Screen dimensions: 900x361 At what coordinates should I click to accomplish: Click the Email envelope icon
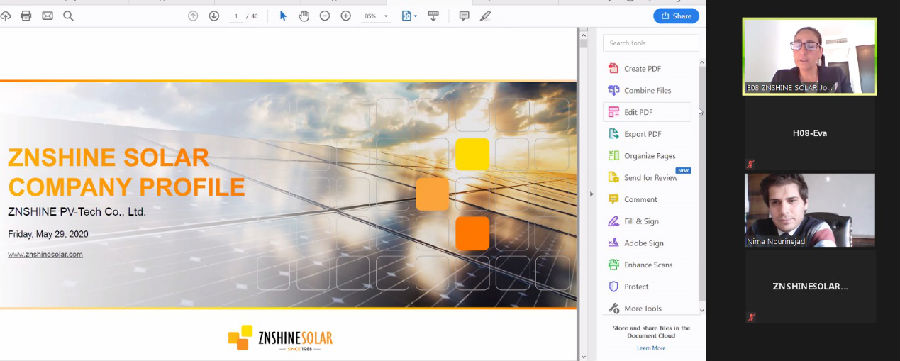(47, 16)
